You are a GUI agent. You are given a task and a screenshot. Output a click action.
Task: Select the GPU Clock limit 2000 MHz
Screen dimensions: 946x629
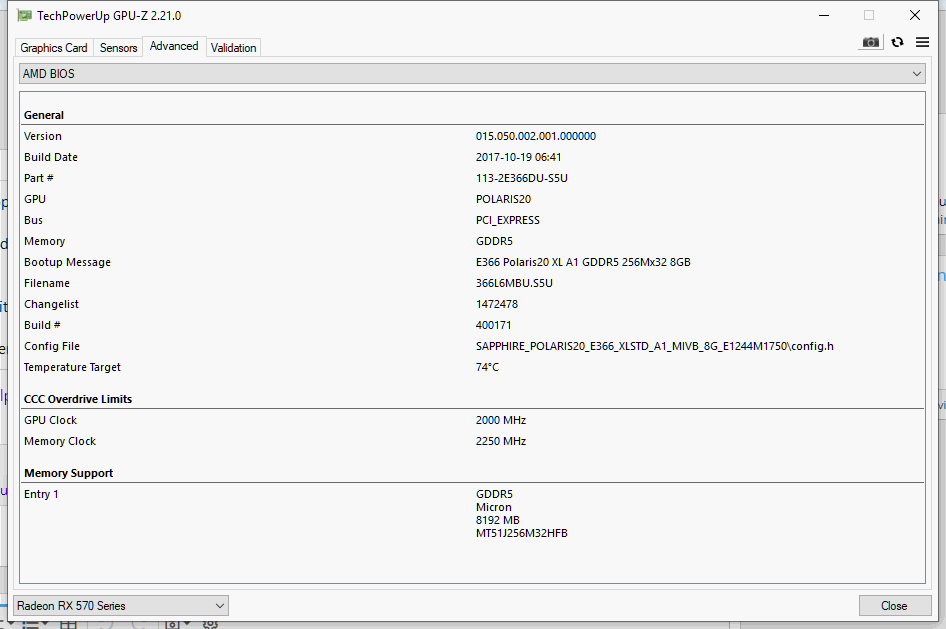coord(501,420)
